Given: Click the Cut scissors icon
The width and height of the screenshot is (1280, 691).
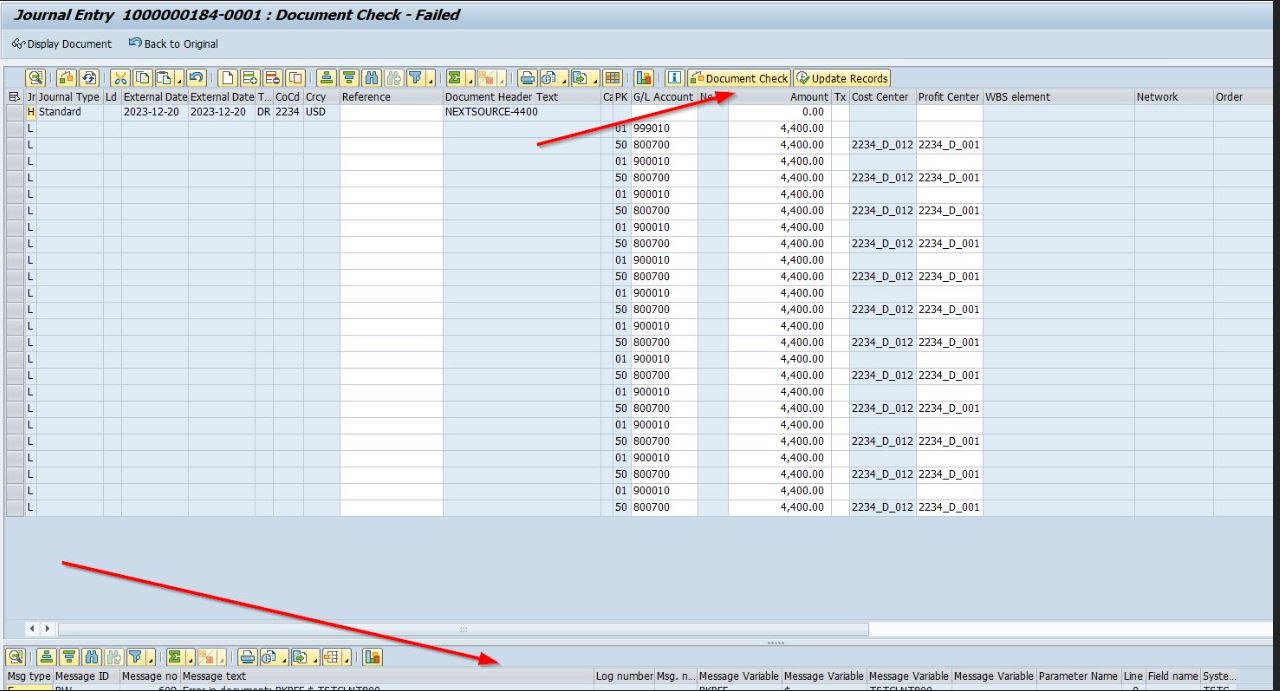Looking at the screenshot, I should coord(120,78).
